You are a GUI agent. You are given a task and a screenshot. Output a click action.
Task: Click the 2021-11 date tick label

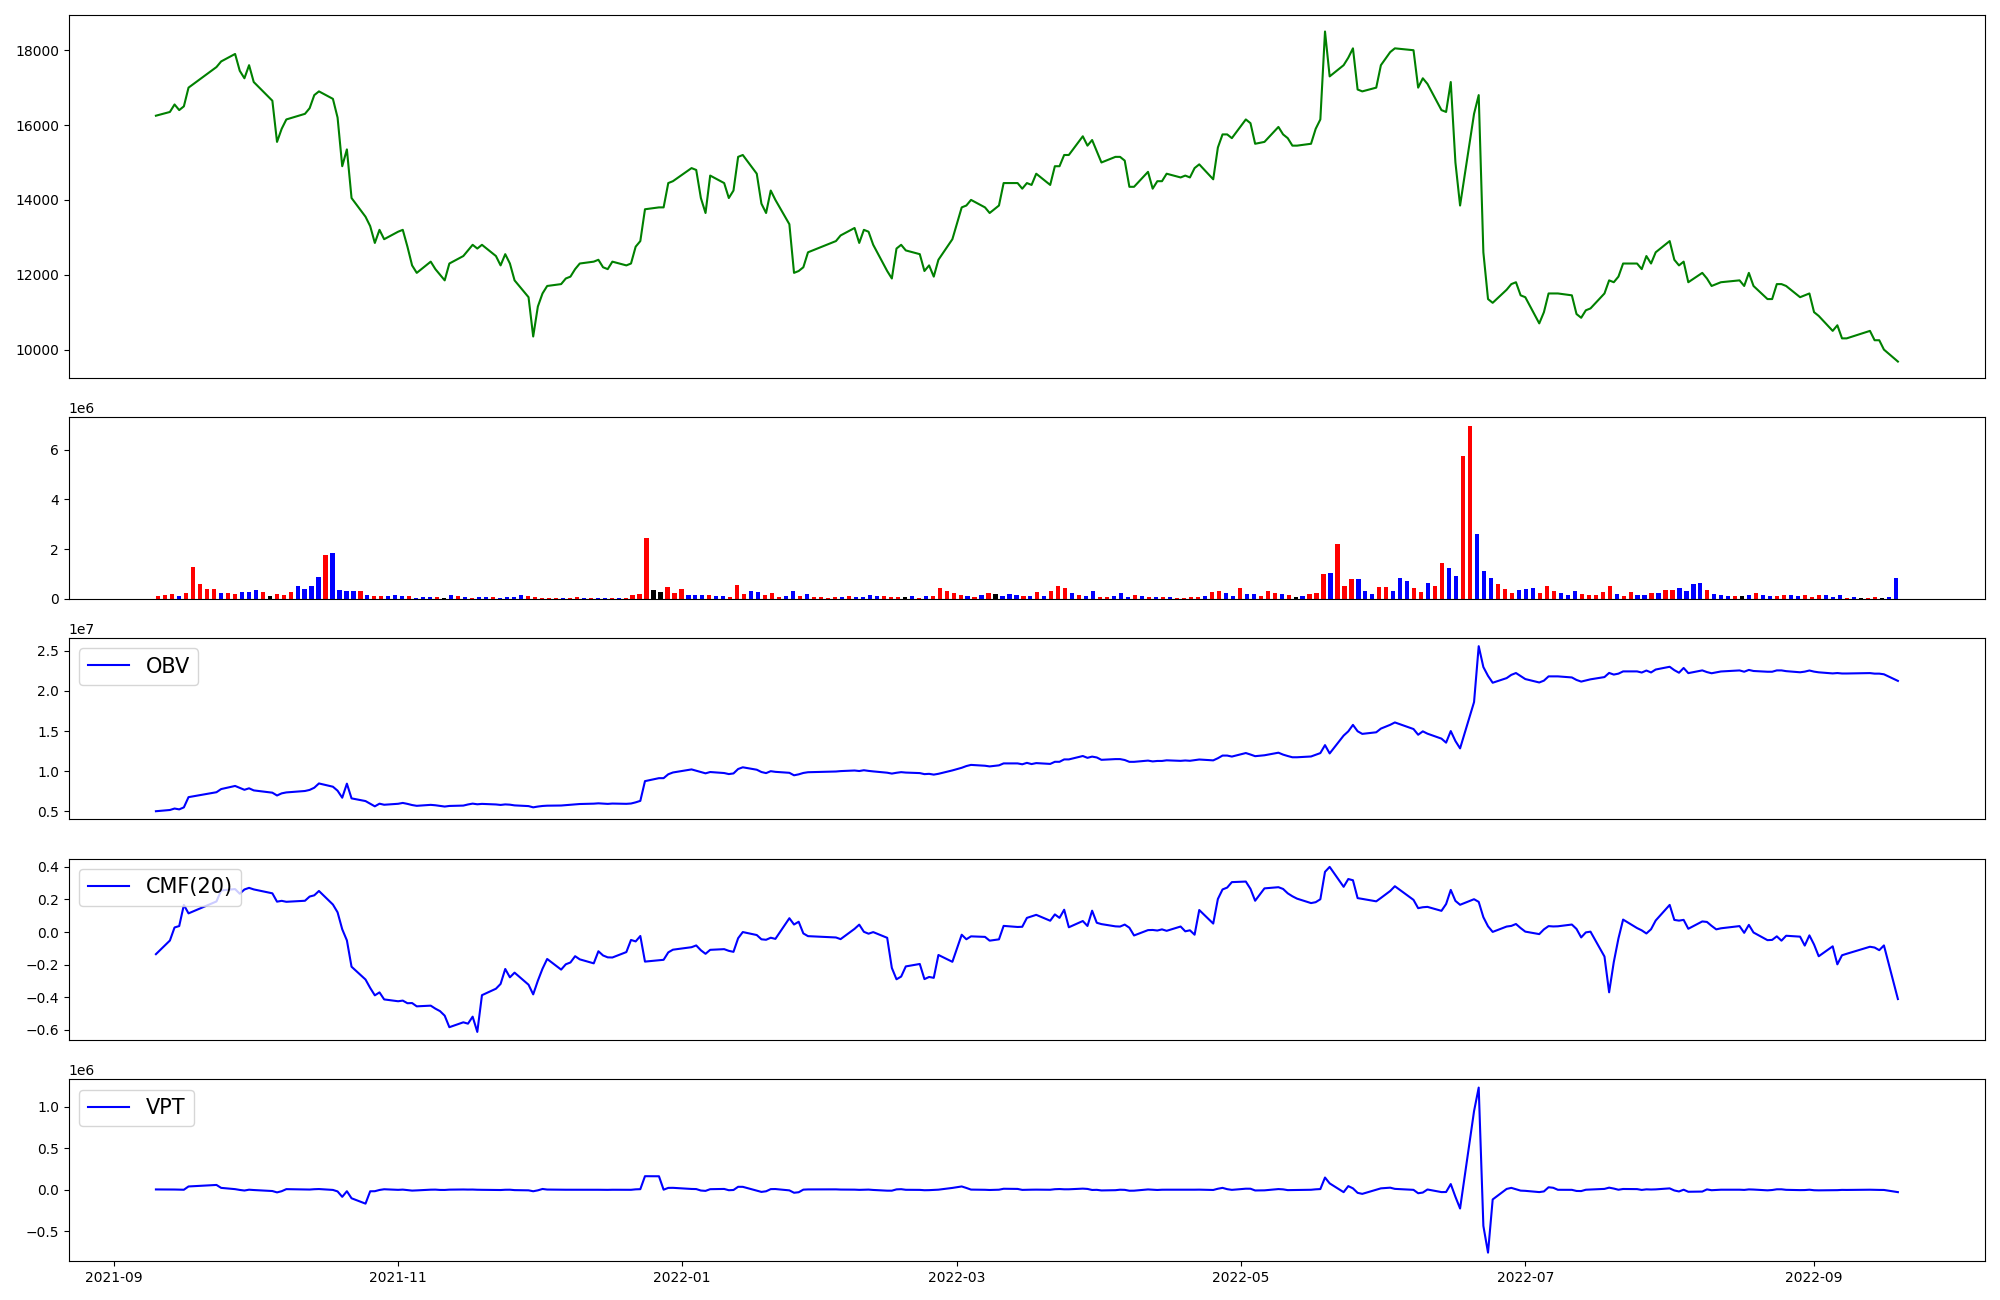398,1276
